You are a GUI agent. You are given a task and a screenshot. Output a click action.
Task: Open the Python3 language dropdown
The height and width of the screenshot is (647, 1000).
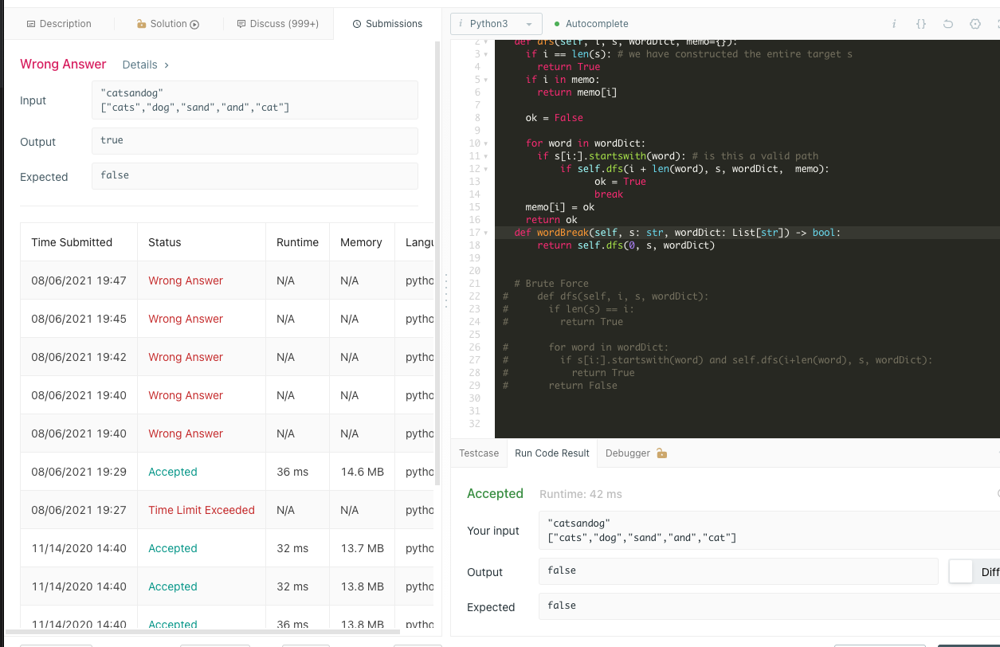pos(496,24)
